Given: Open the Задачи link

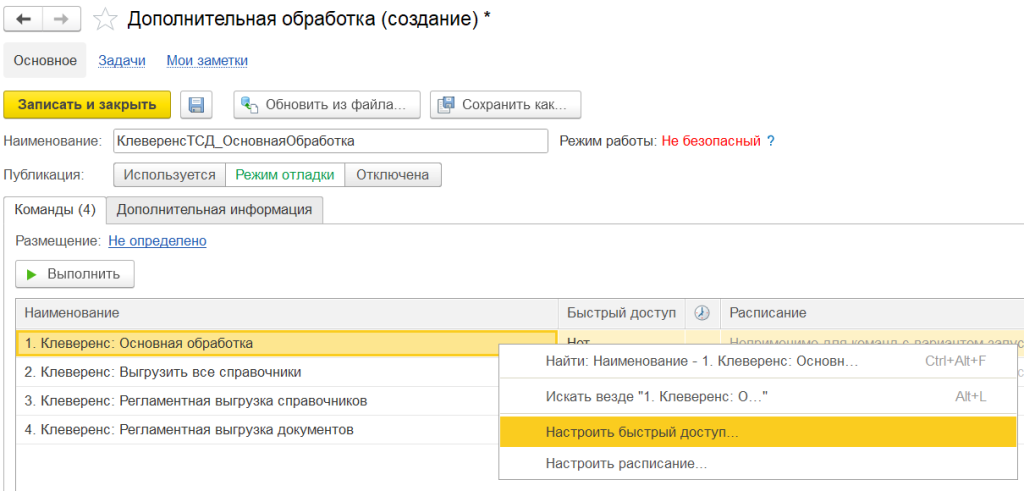Looking at the screenshot, I should (x=121, y=61).
